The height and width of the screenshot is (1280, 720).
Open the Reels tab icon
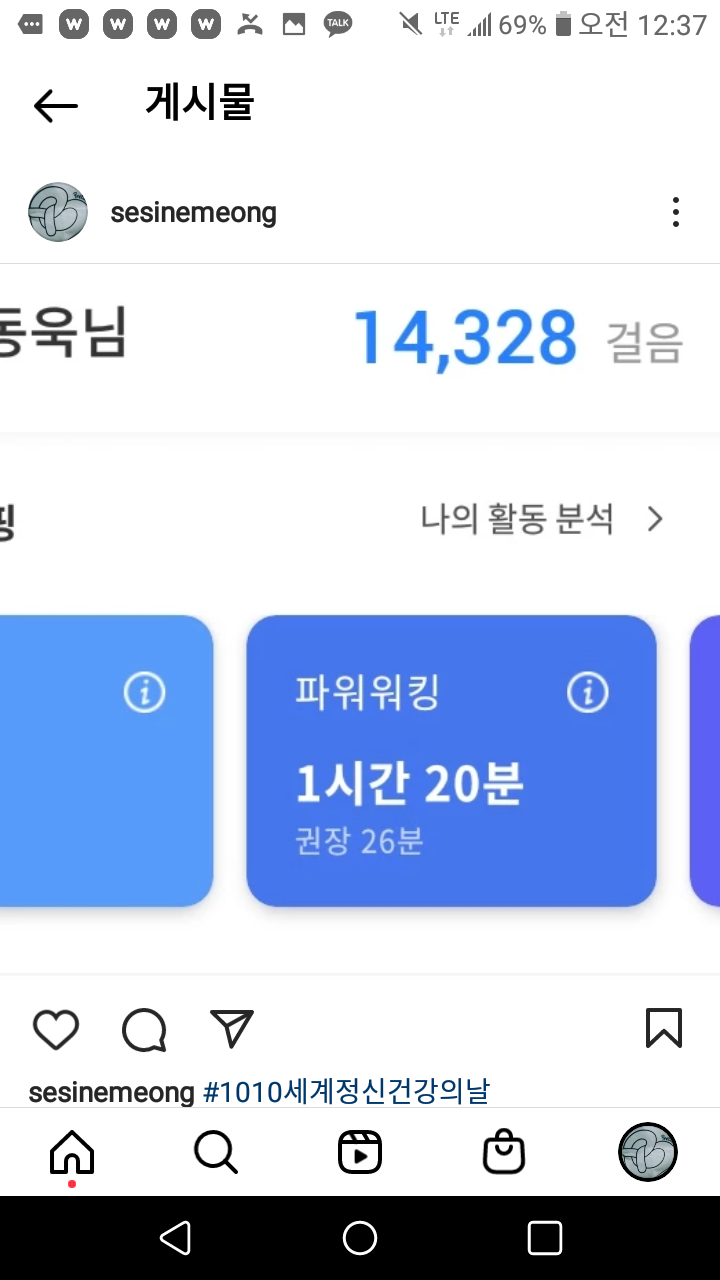point(360,1153)
